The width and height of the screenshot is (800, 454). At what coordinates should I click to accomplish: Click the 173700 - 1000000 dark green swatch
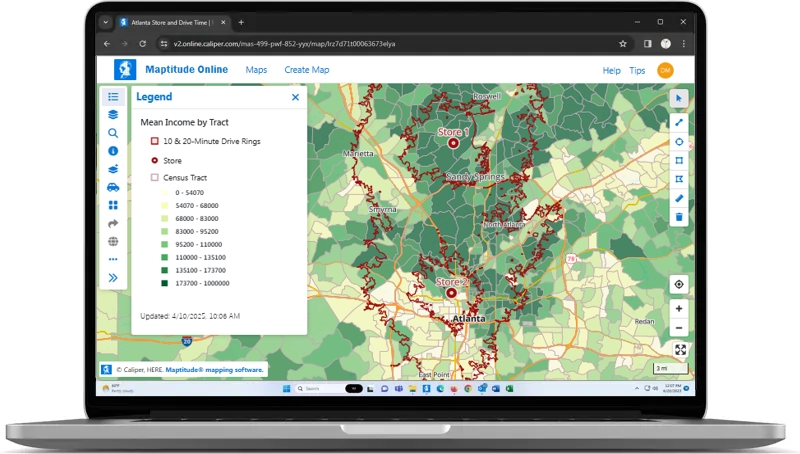pyautogui.click(x=165, y=283)
